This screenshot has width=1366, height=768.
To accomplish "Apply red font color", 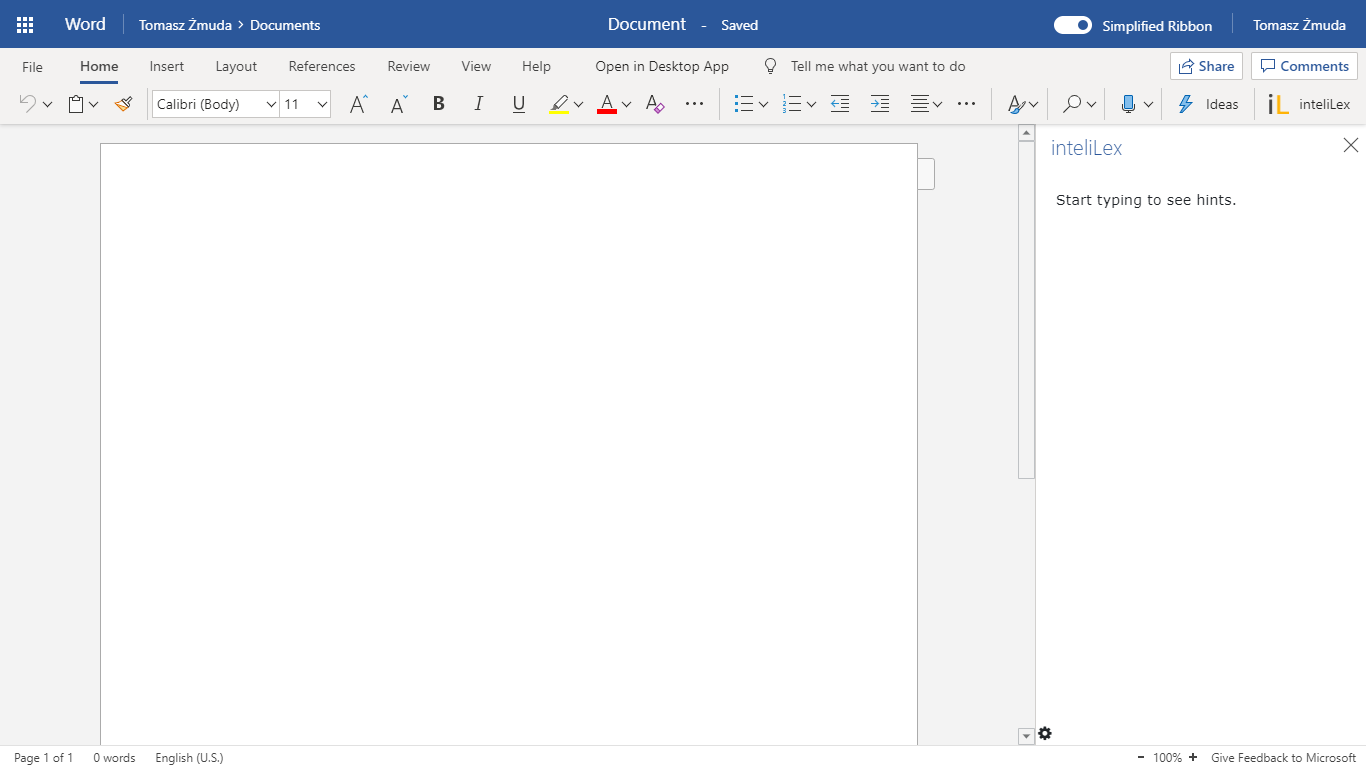I will tap(607, 104).
